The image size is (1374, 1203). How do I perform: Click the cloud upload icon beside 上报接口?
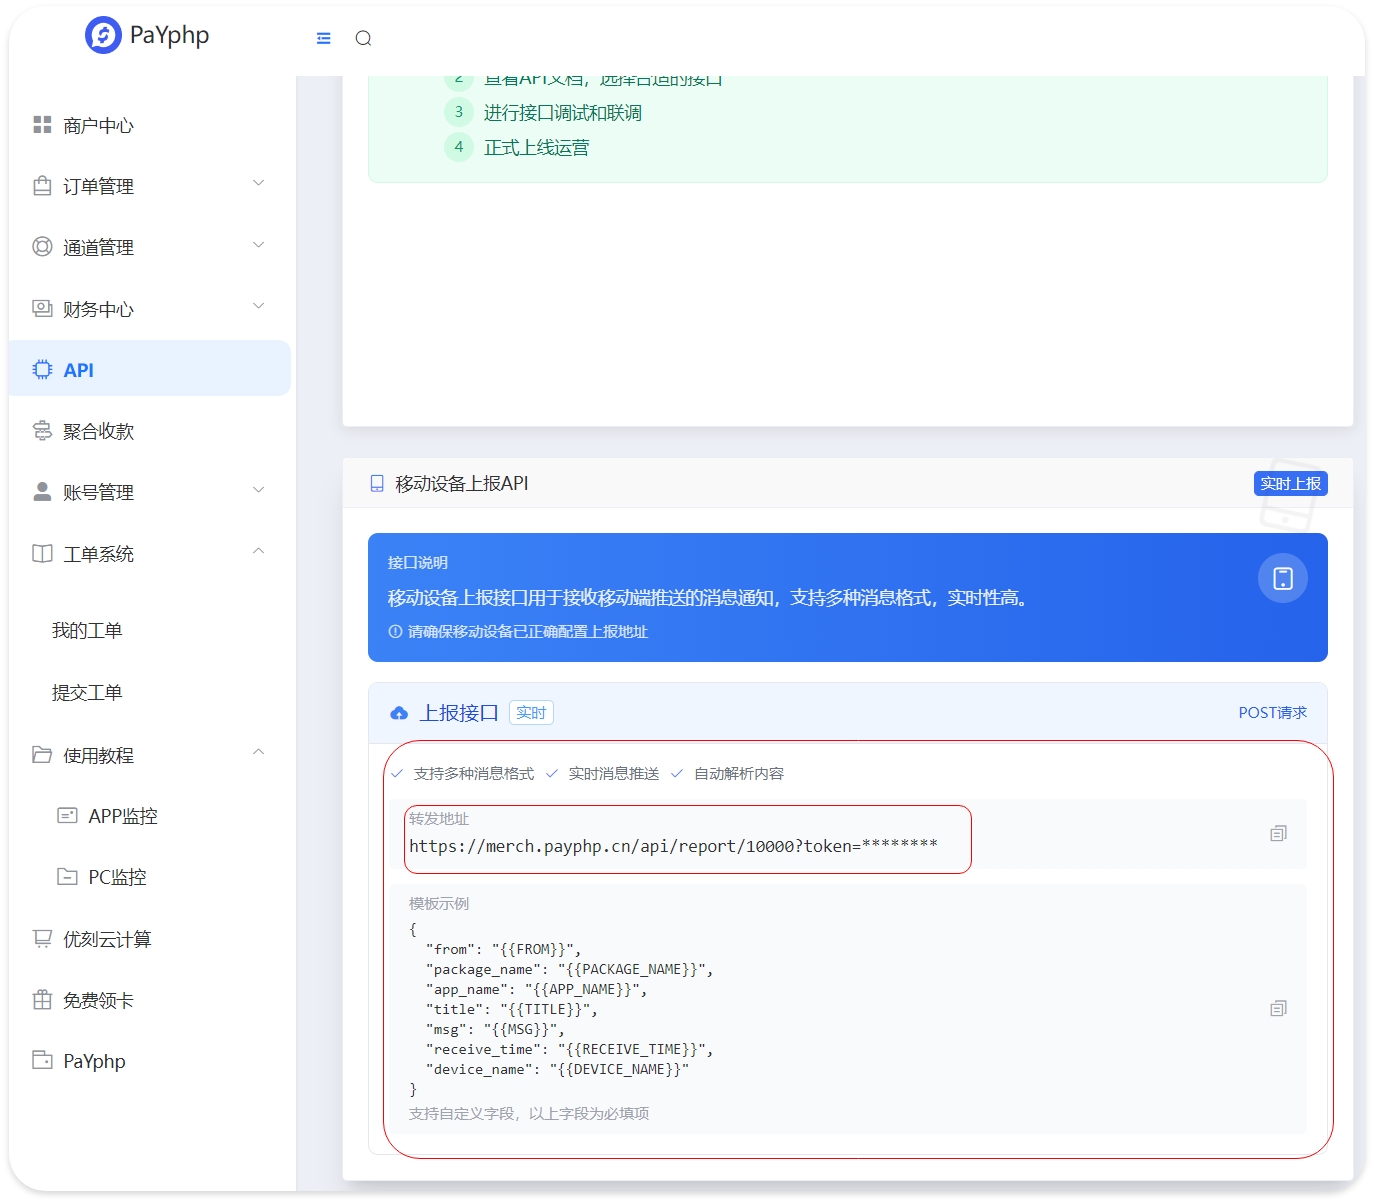tap(399, 713)
